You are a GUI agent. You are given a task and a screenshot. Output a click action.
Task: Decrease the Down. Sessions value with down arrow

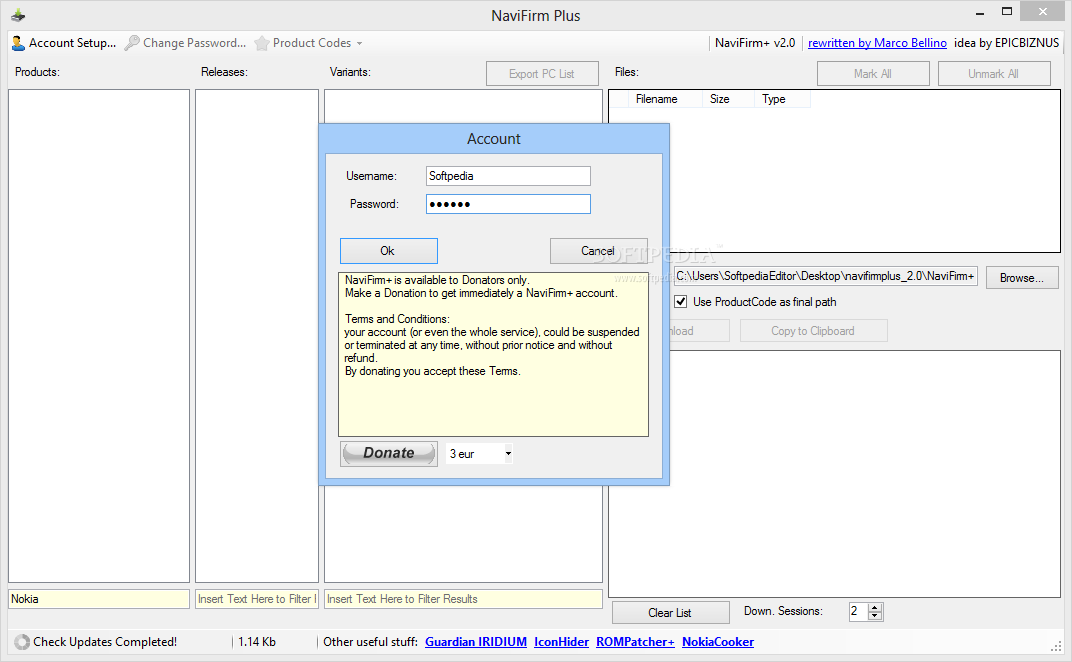coord(875,615)
